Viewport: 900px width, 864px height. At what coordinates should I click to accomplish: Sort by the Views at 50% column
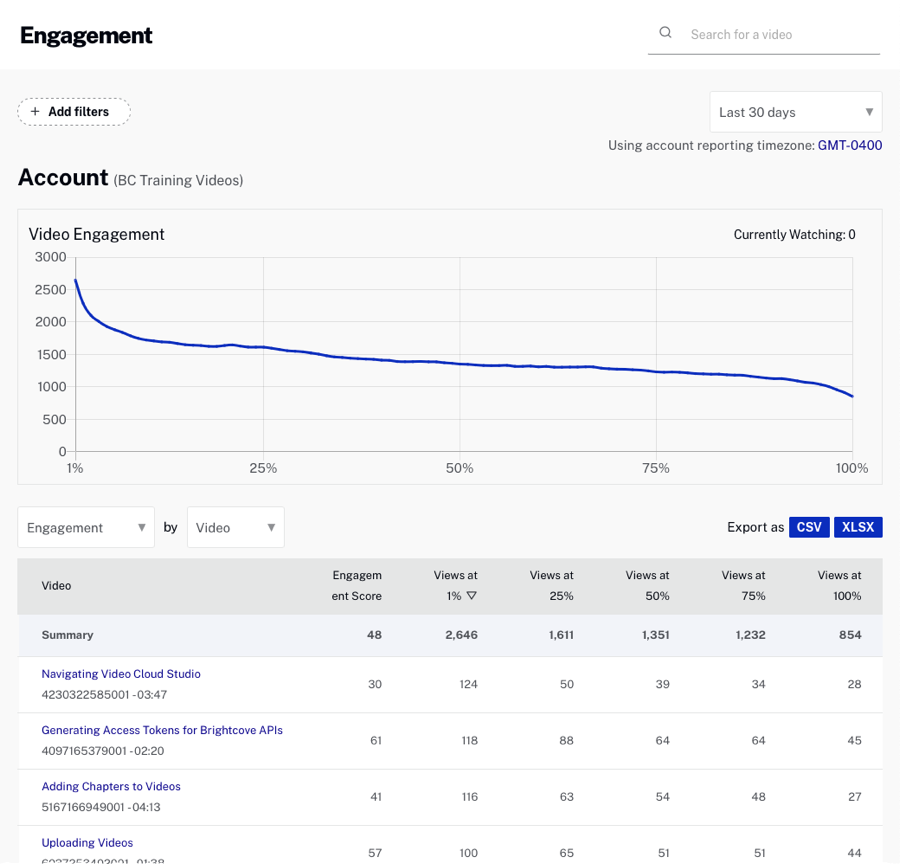click(646, 585)
